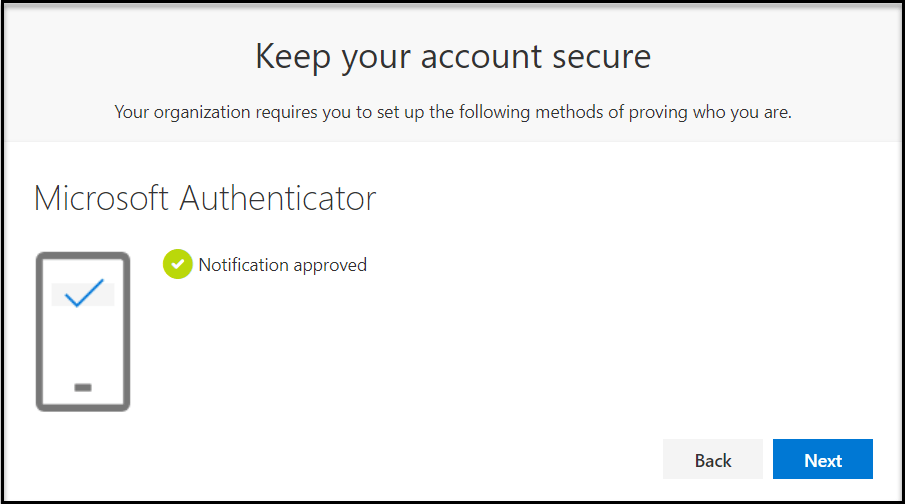Select the Notification approved status text
The image size is (905, 504).
tap(282, 265)
